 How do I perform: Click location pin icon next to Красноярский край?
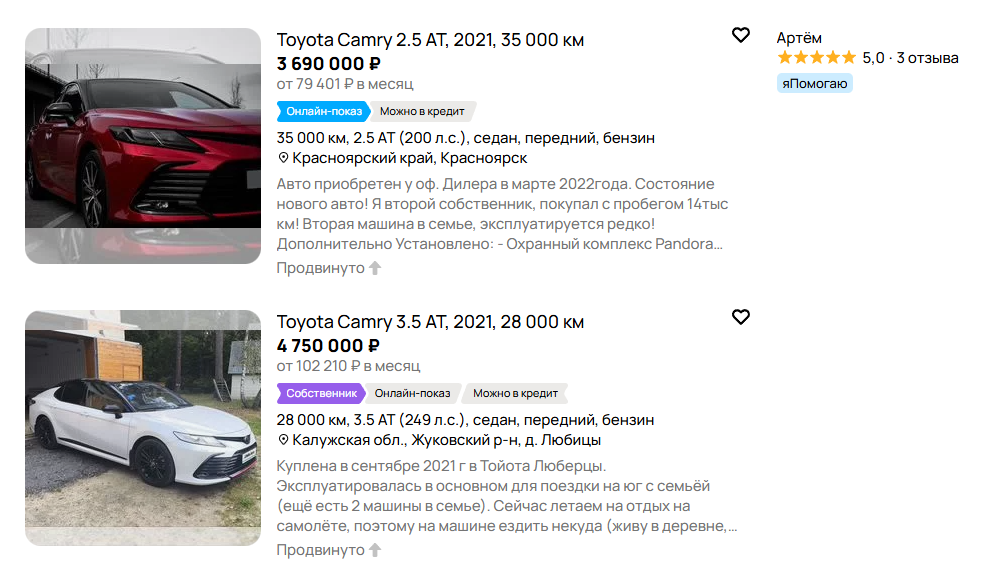coord(283,158)
